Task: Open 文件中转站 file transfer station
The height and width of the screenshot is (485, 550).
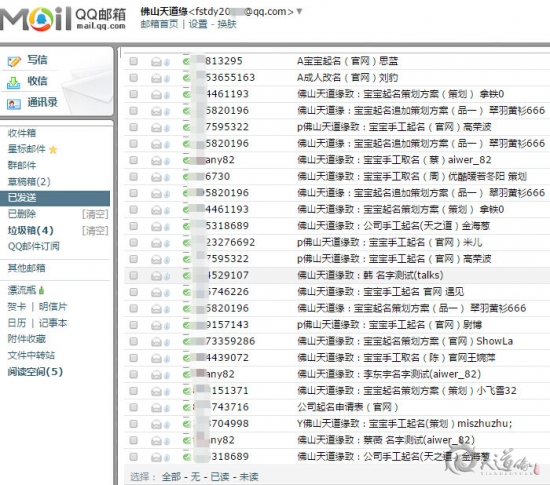Action: pyautogui.click(x=31, y=355)
